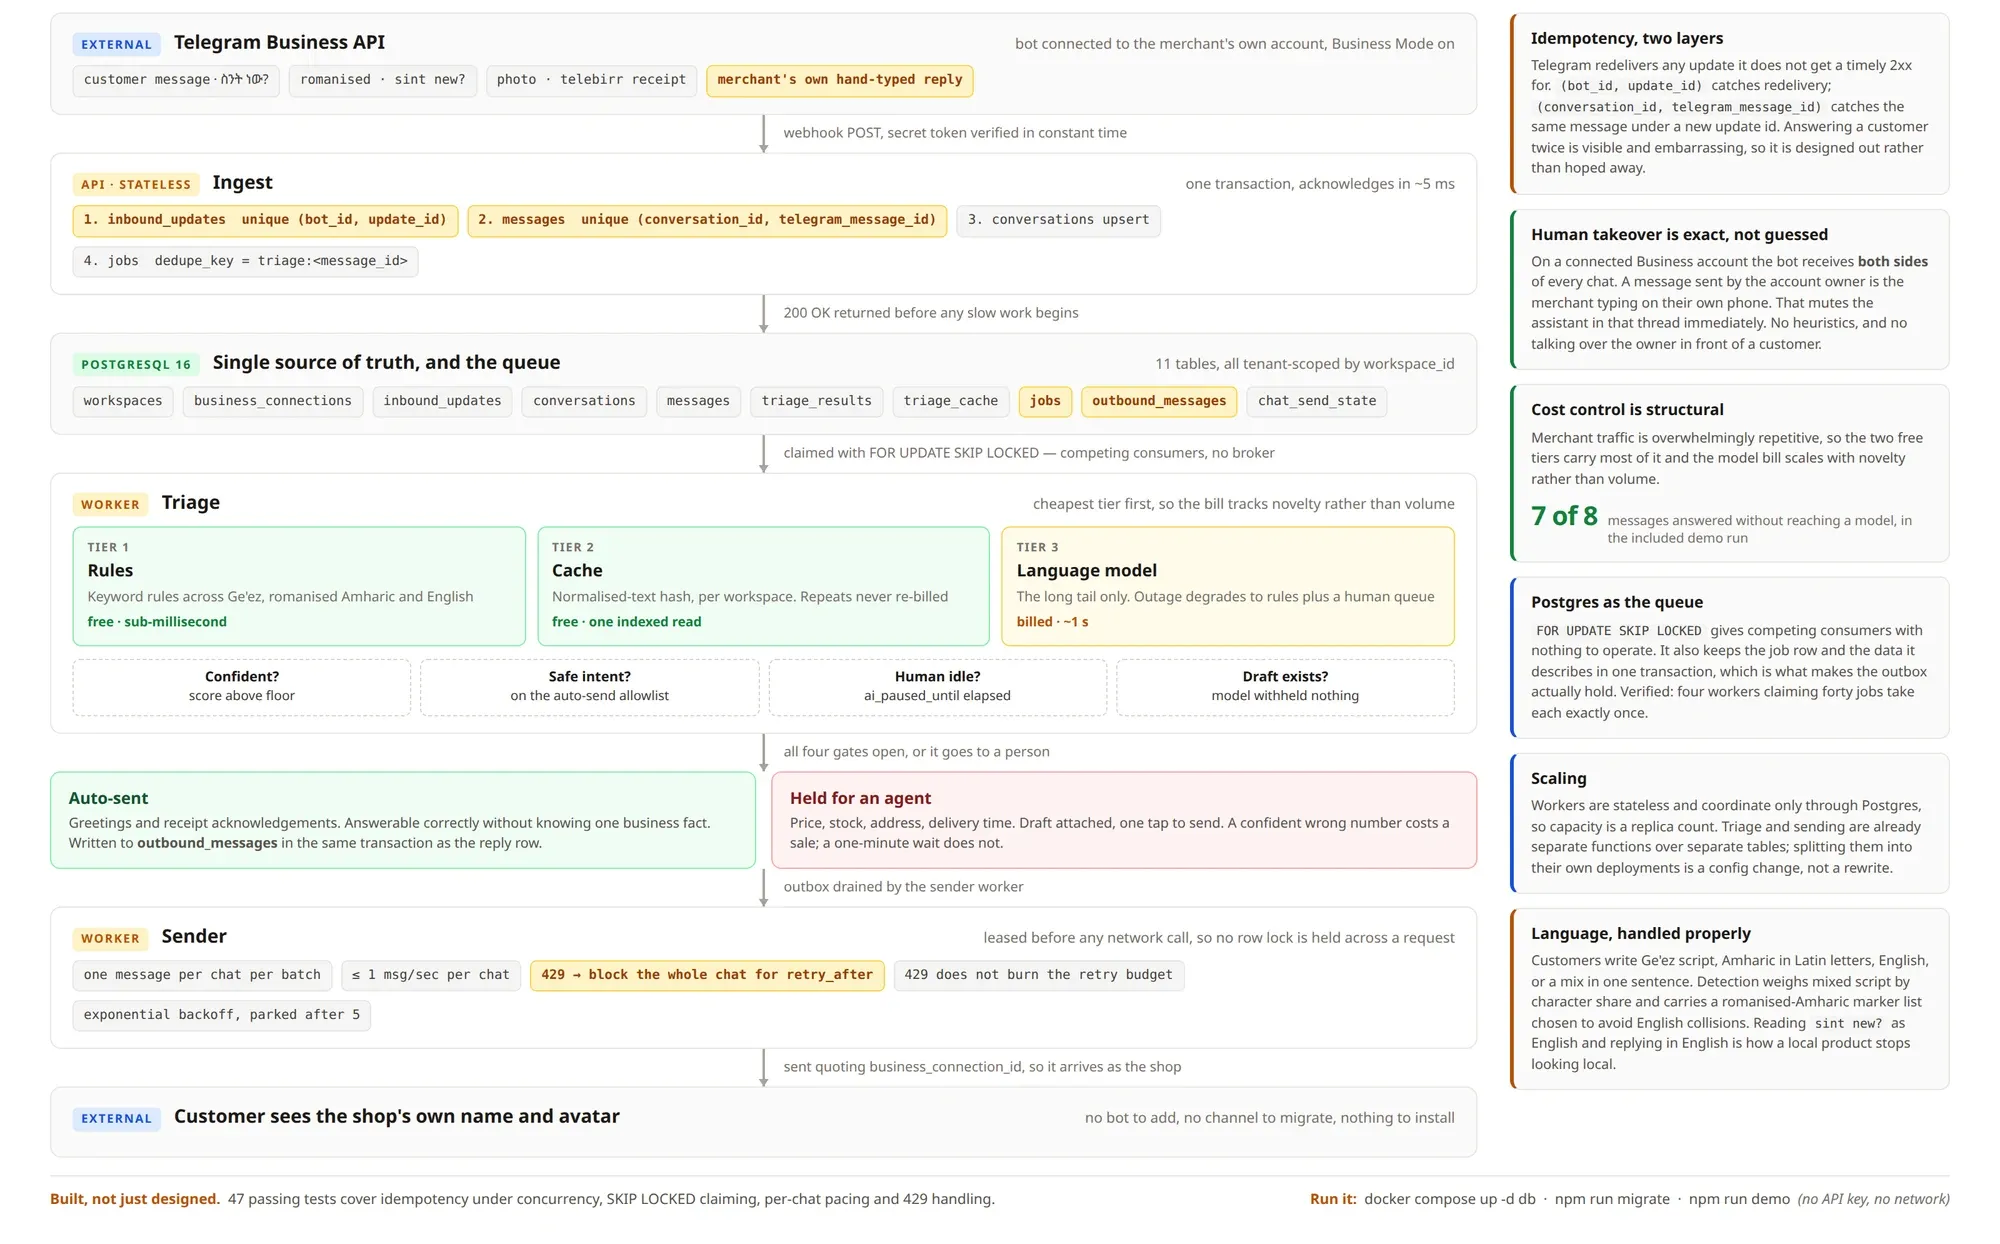Screen dimensions: 2000x1244
Task: Click the highlighted 'jobs' table chip
Action: [x=1045, y=401]
